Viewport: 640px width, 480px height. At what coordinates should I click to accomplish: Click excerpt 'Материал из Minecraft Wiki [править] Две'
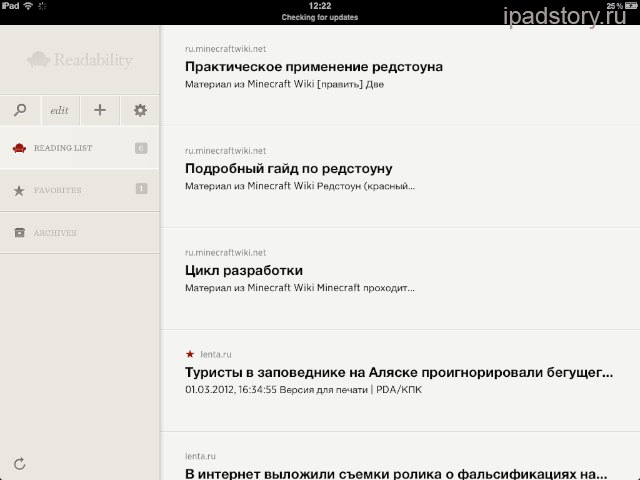tap(284, 84)
